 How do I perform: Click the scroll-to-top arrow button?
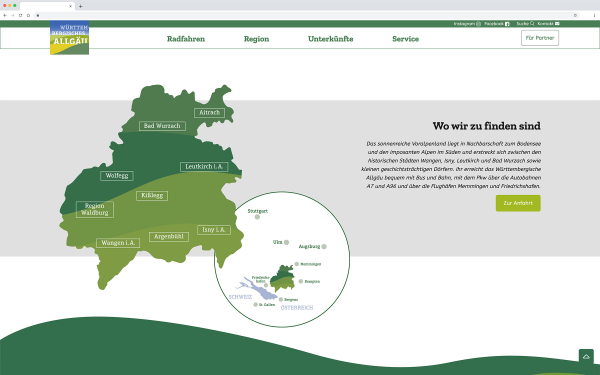tap(586, 357)
